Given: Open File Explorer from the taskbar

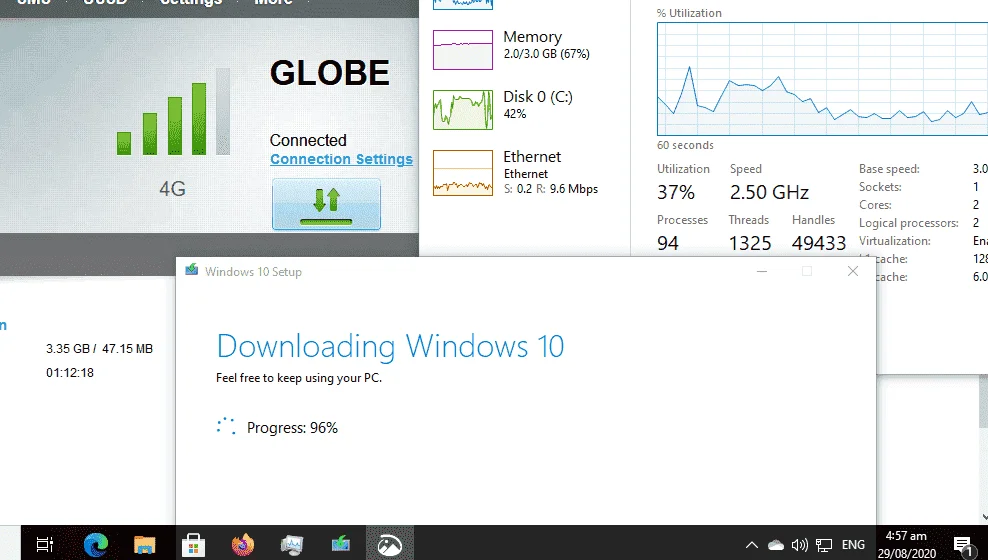Looking at the screenshot, I should tap(144, 544).
